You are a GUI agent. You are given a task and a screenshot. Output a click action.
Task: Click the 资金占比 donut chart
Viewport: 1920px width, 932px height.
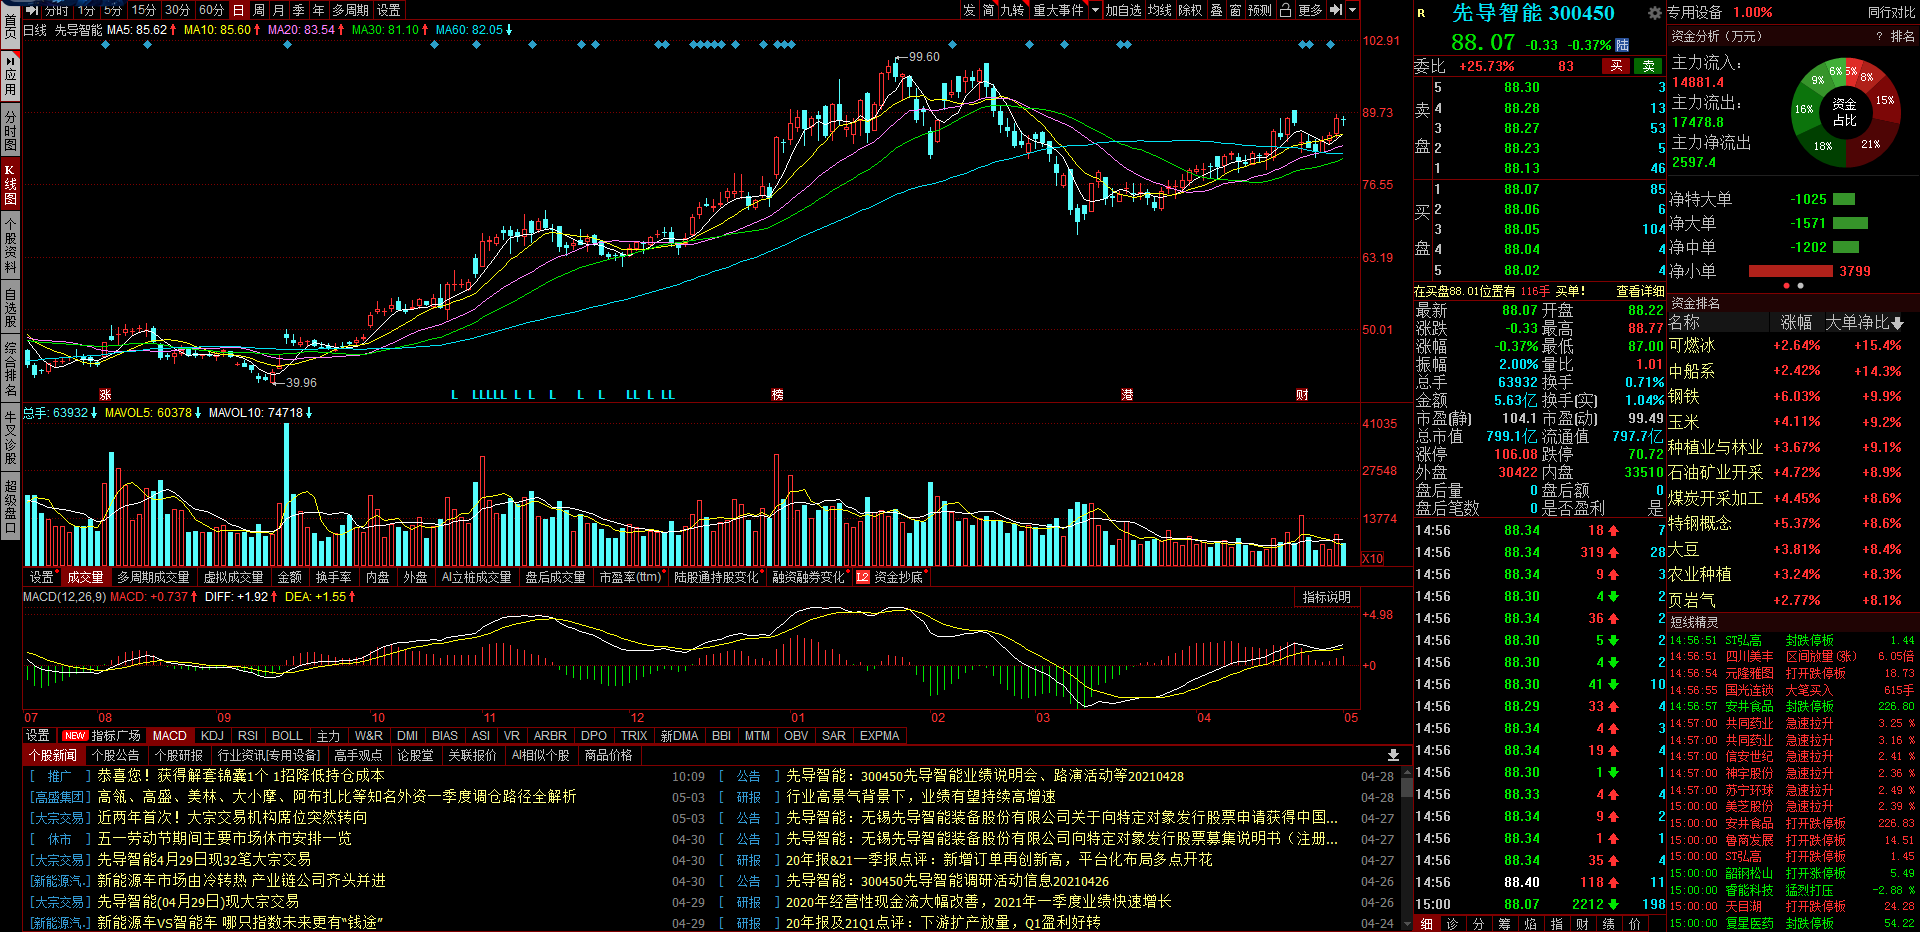click(x=1845, y=112)
